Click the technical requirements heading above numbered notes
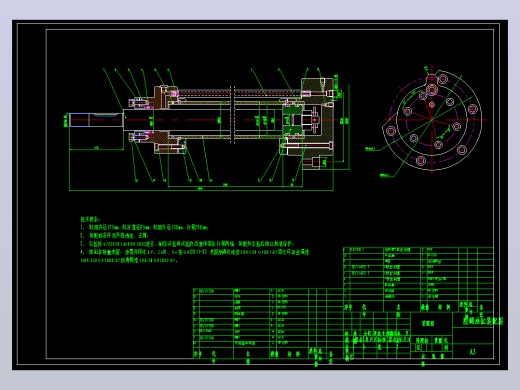This screenshot has height=390, width=520. [x=90, y=219]
